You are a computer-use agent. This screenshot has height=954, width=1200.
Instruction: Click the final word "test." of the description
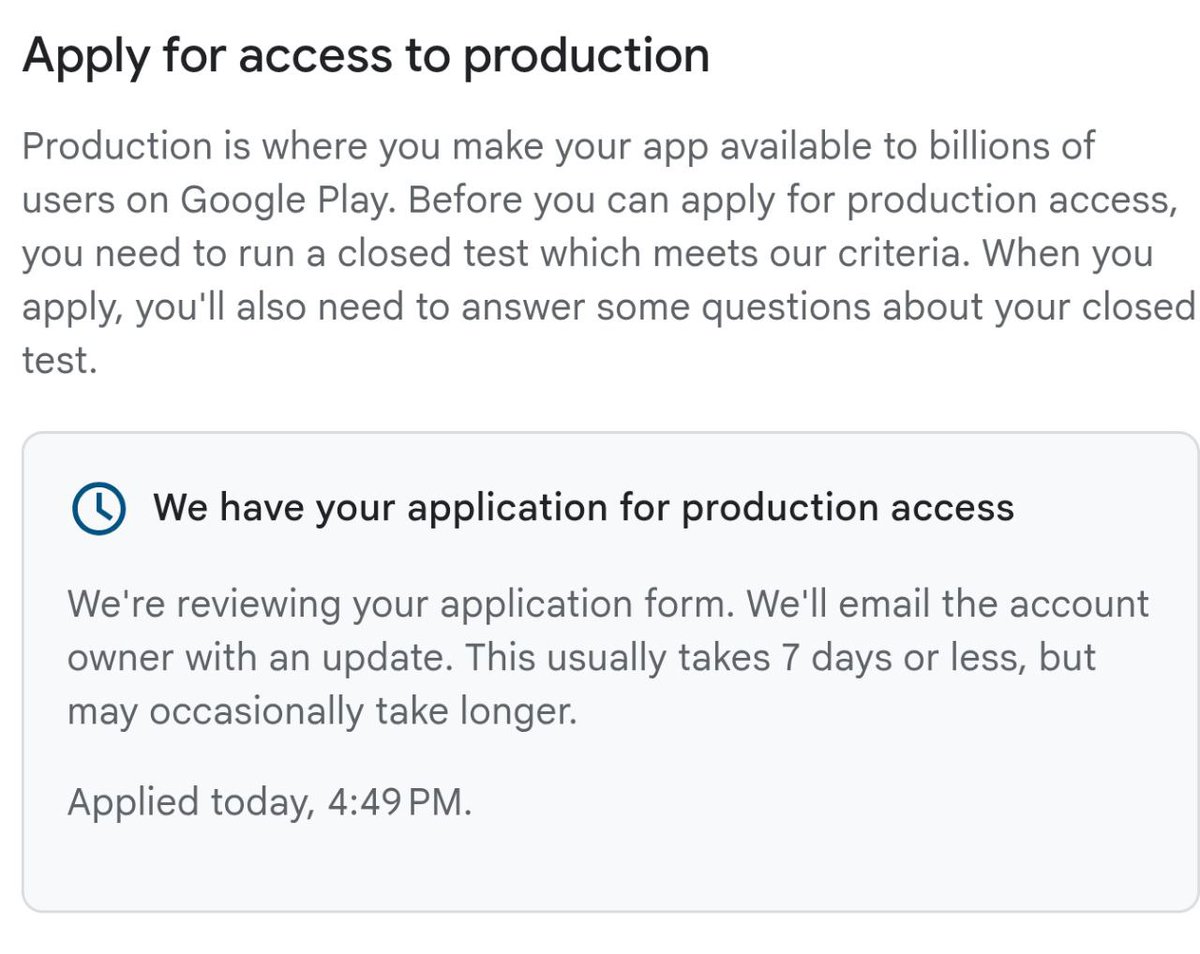pyautogui.click(x=59, y=361)
